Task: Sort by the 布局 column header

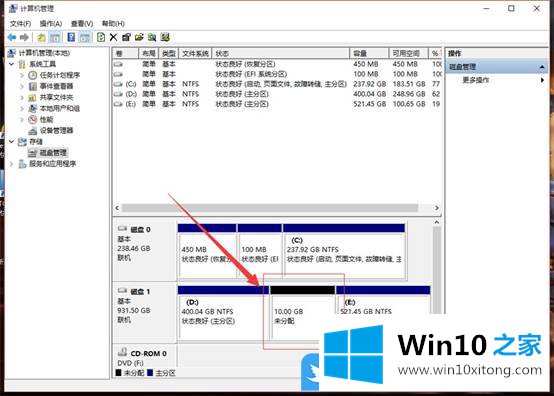Action: [148, 53]
